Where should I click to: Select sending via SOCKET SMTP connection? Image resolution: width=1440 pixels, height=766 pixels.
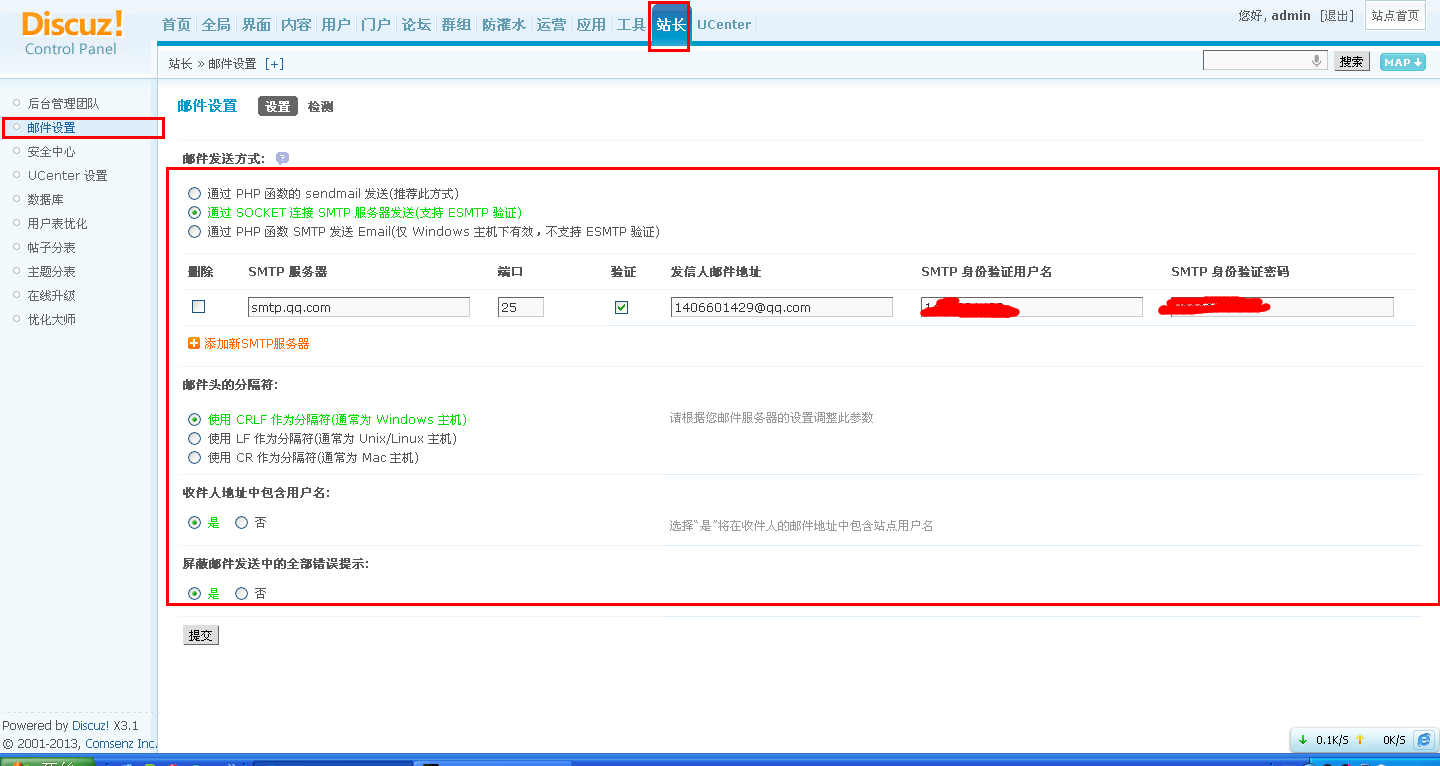tap(194, 213)
